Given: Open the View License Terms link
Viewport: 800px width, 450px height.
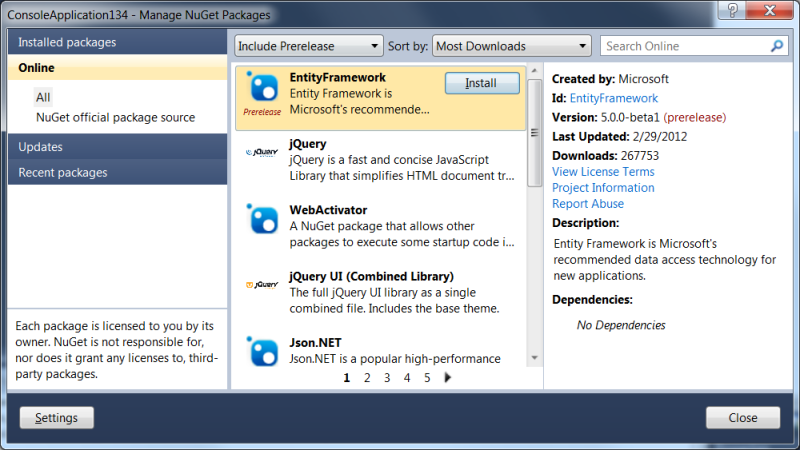Looking at the screenshot, I should tap(603, 172).
